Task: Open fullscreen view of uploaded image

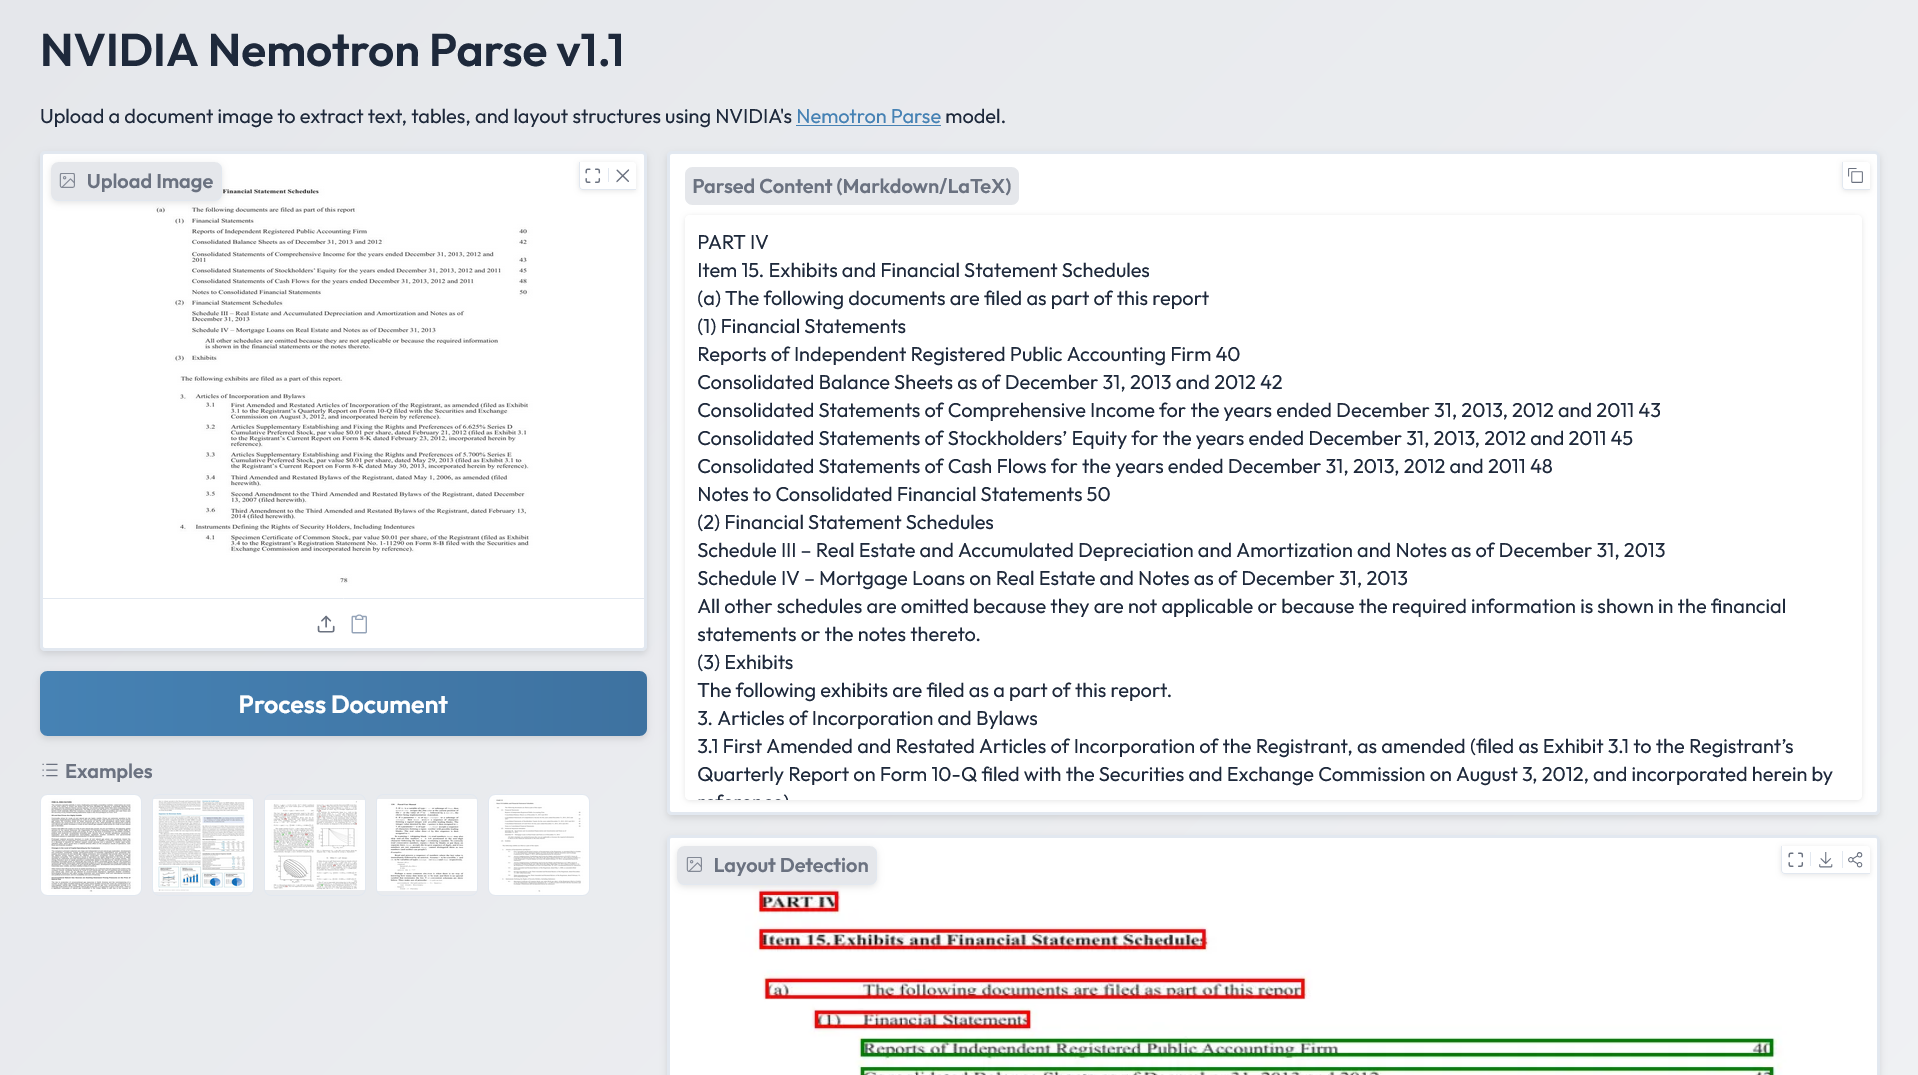Action: click(x=593, y=176)
